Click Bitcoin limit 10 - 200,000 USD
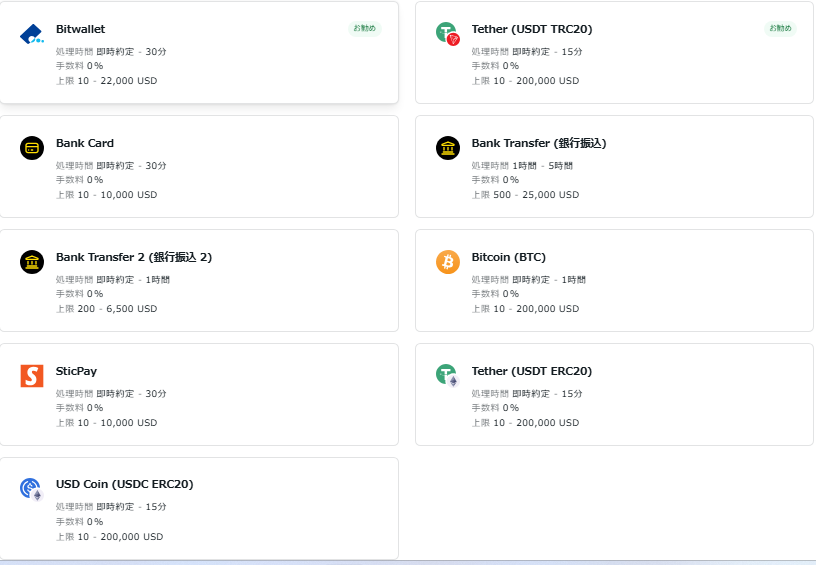Screen dimensions: 816x565 (x=525, y=309)
